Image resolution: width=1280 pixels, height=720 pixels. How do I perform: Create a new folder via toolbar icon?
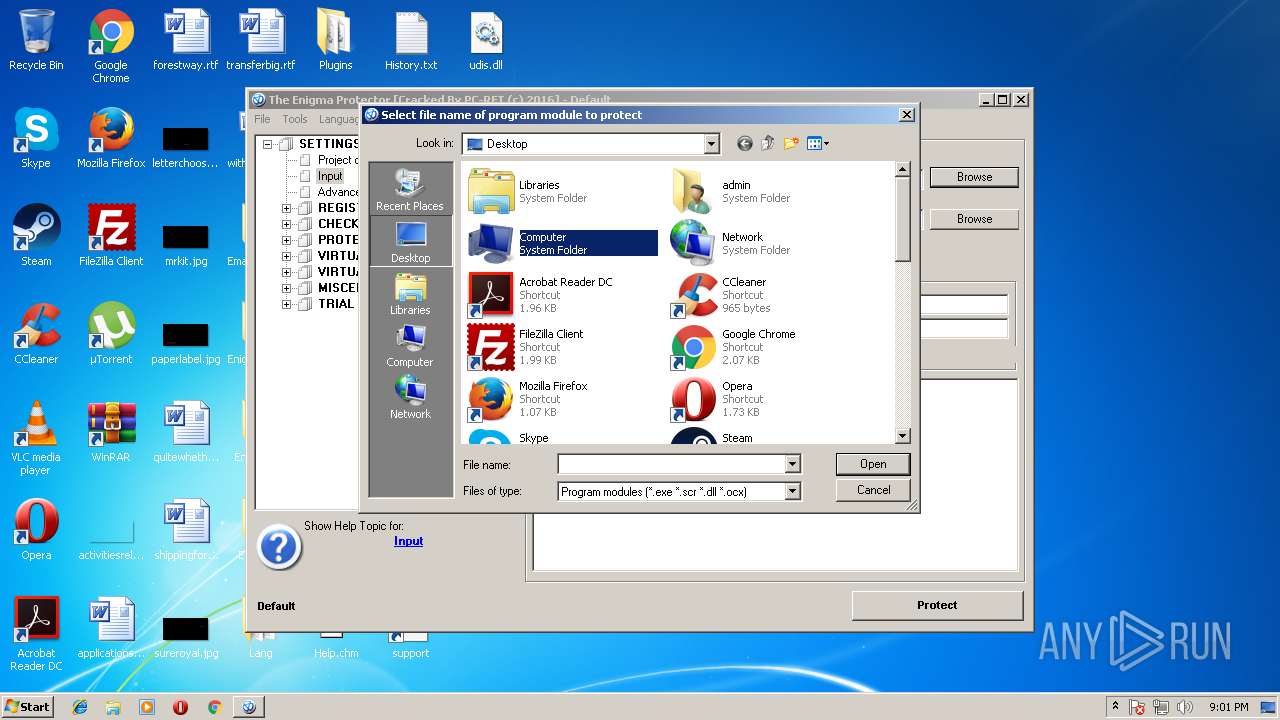click(791, 144)
